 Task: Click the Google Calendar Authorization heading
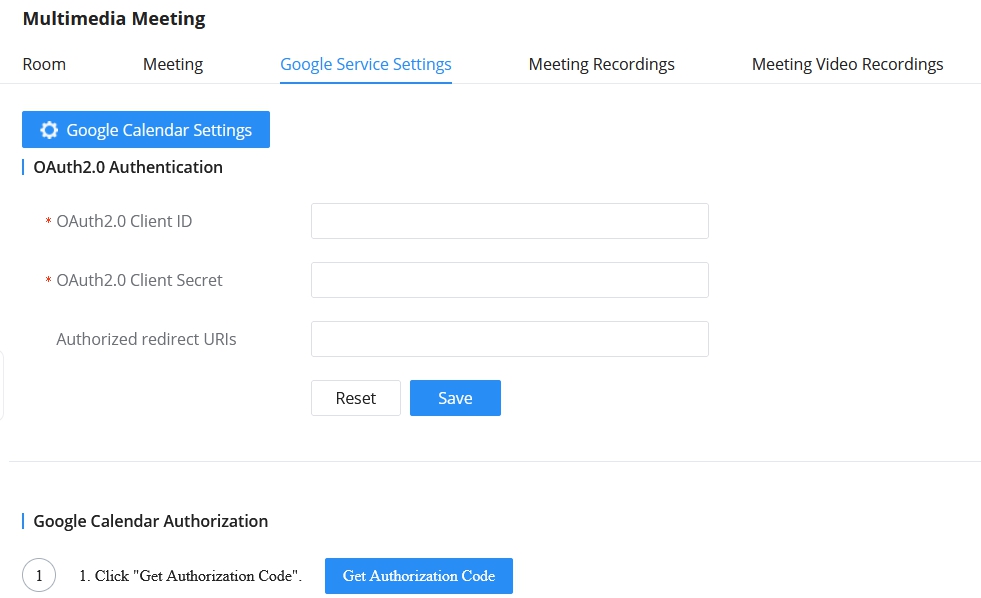(150, 521)
